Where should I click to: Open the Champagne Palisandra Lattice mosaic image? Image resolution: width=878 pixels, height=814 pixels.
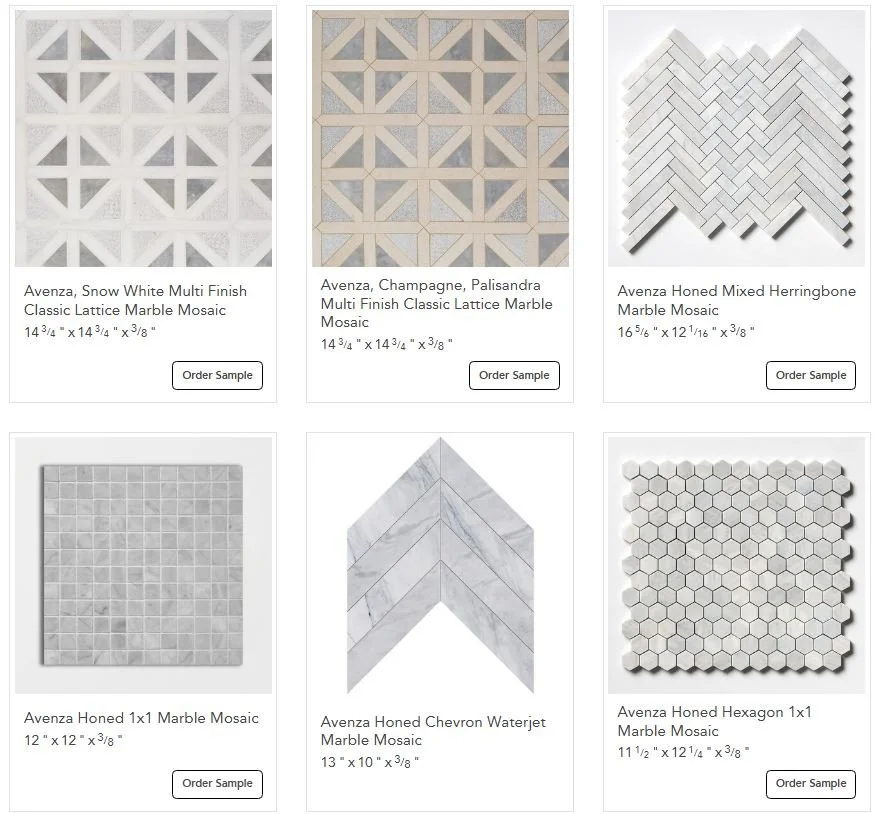pyautogui.click(x=440, y=138)
